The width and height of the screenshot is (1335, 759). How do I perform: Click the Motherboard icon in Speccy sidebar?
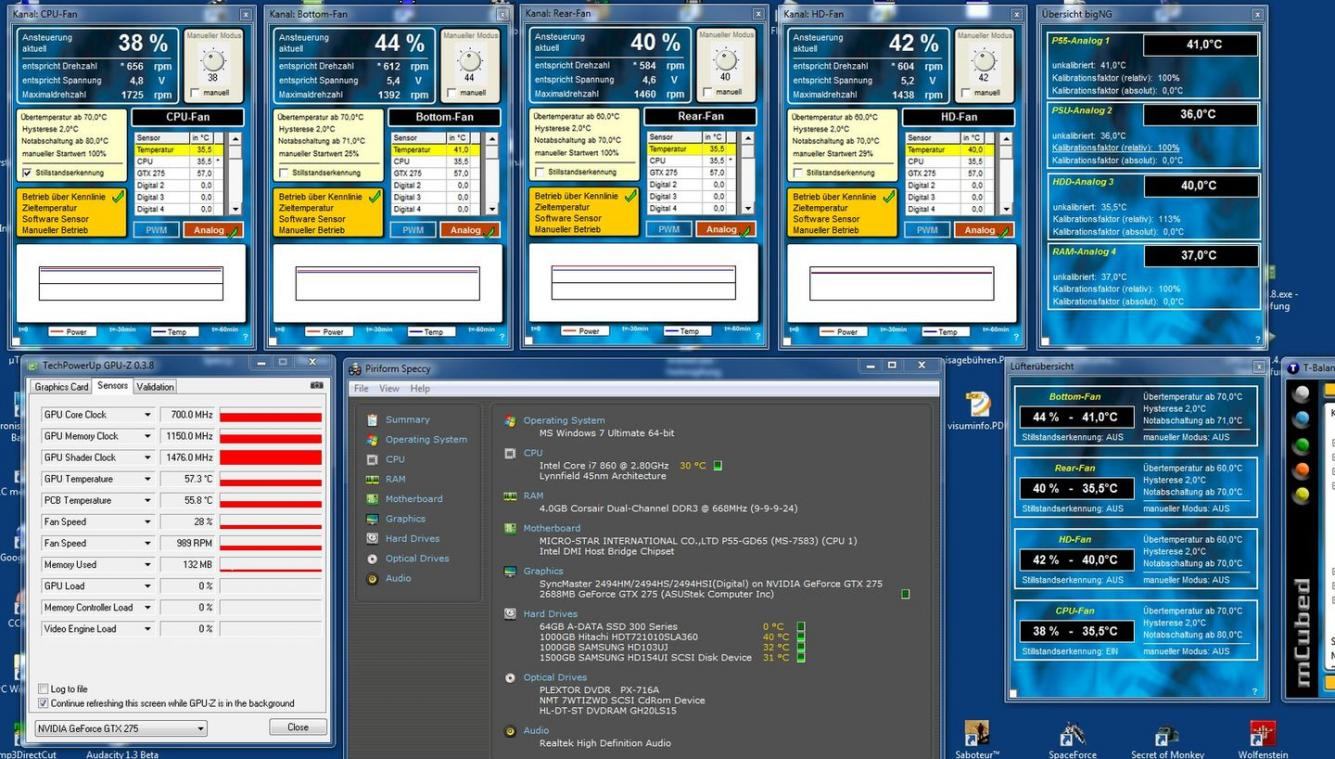(x=373, y=499)
